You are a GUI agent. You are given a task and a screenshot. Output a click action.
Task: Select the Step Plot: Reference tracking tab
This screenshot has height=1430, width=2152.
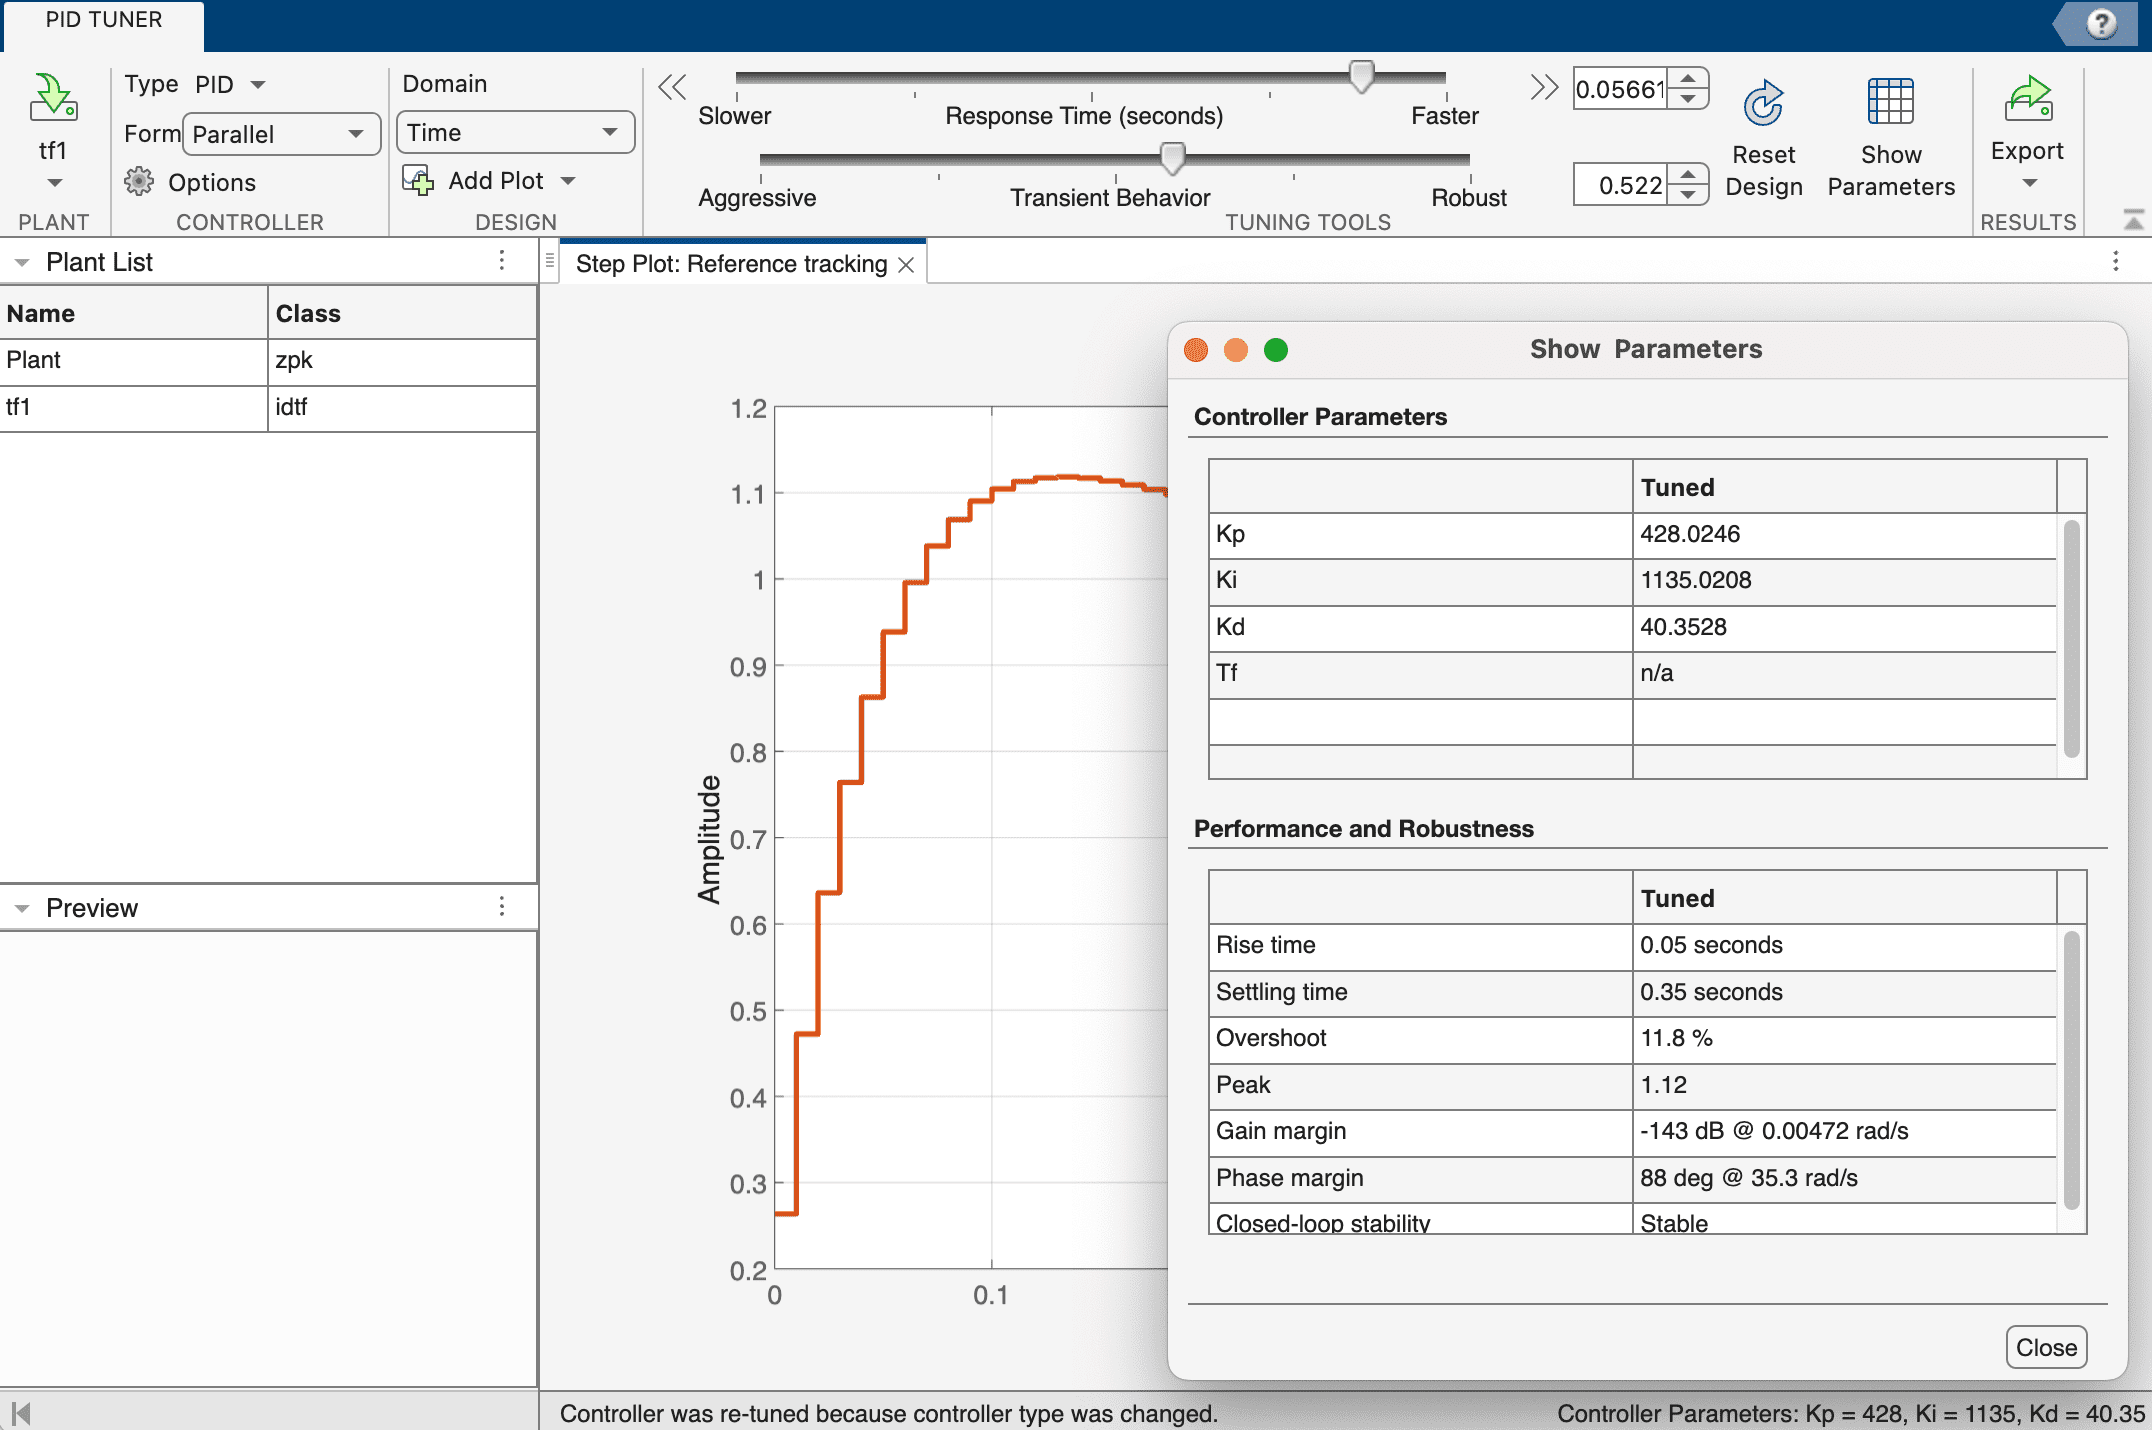tap(731, 264)
